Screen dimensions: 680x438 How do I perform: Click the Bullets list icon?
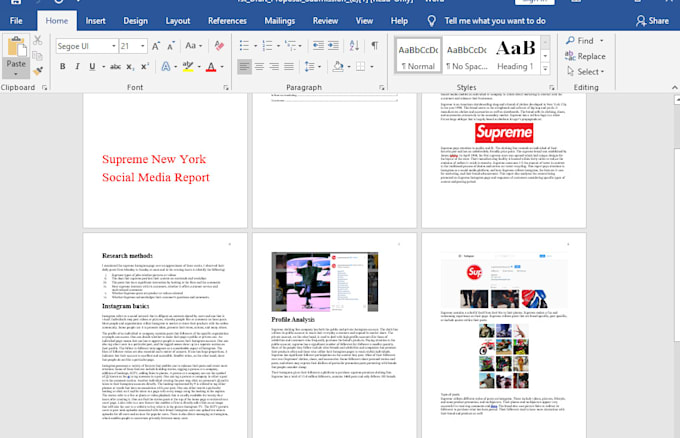click(245, 45)
